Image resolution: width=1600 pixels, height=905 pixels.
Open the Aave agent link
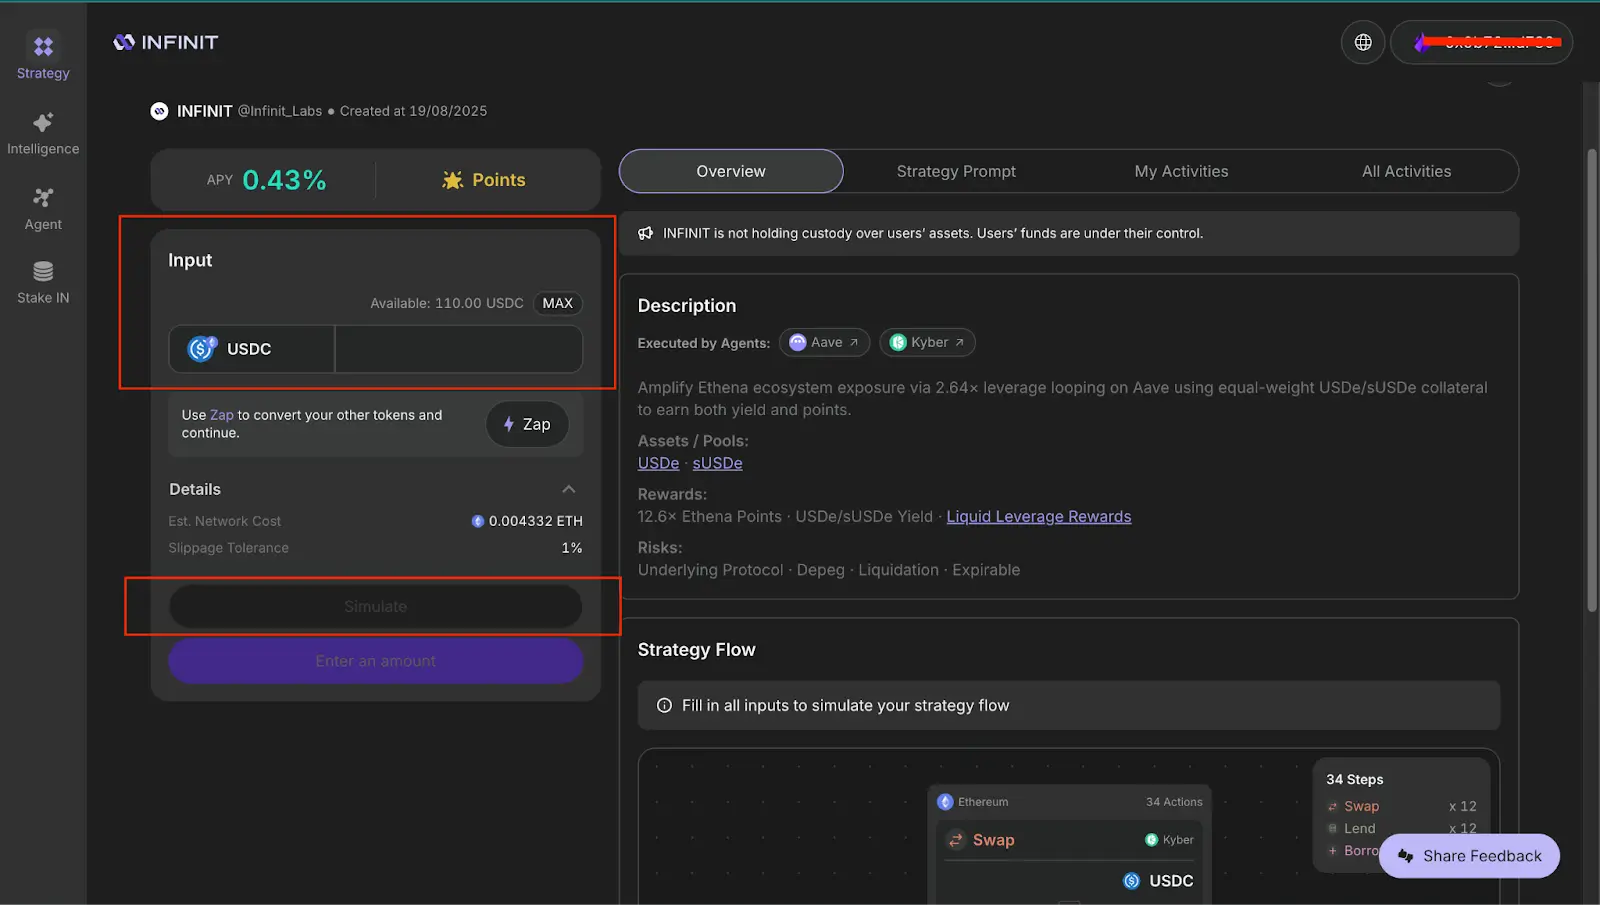click(x=824, y=342)
